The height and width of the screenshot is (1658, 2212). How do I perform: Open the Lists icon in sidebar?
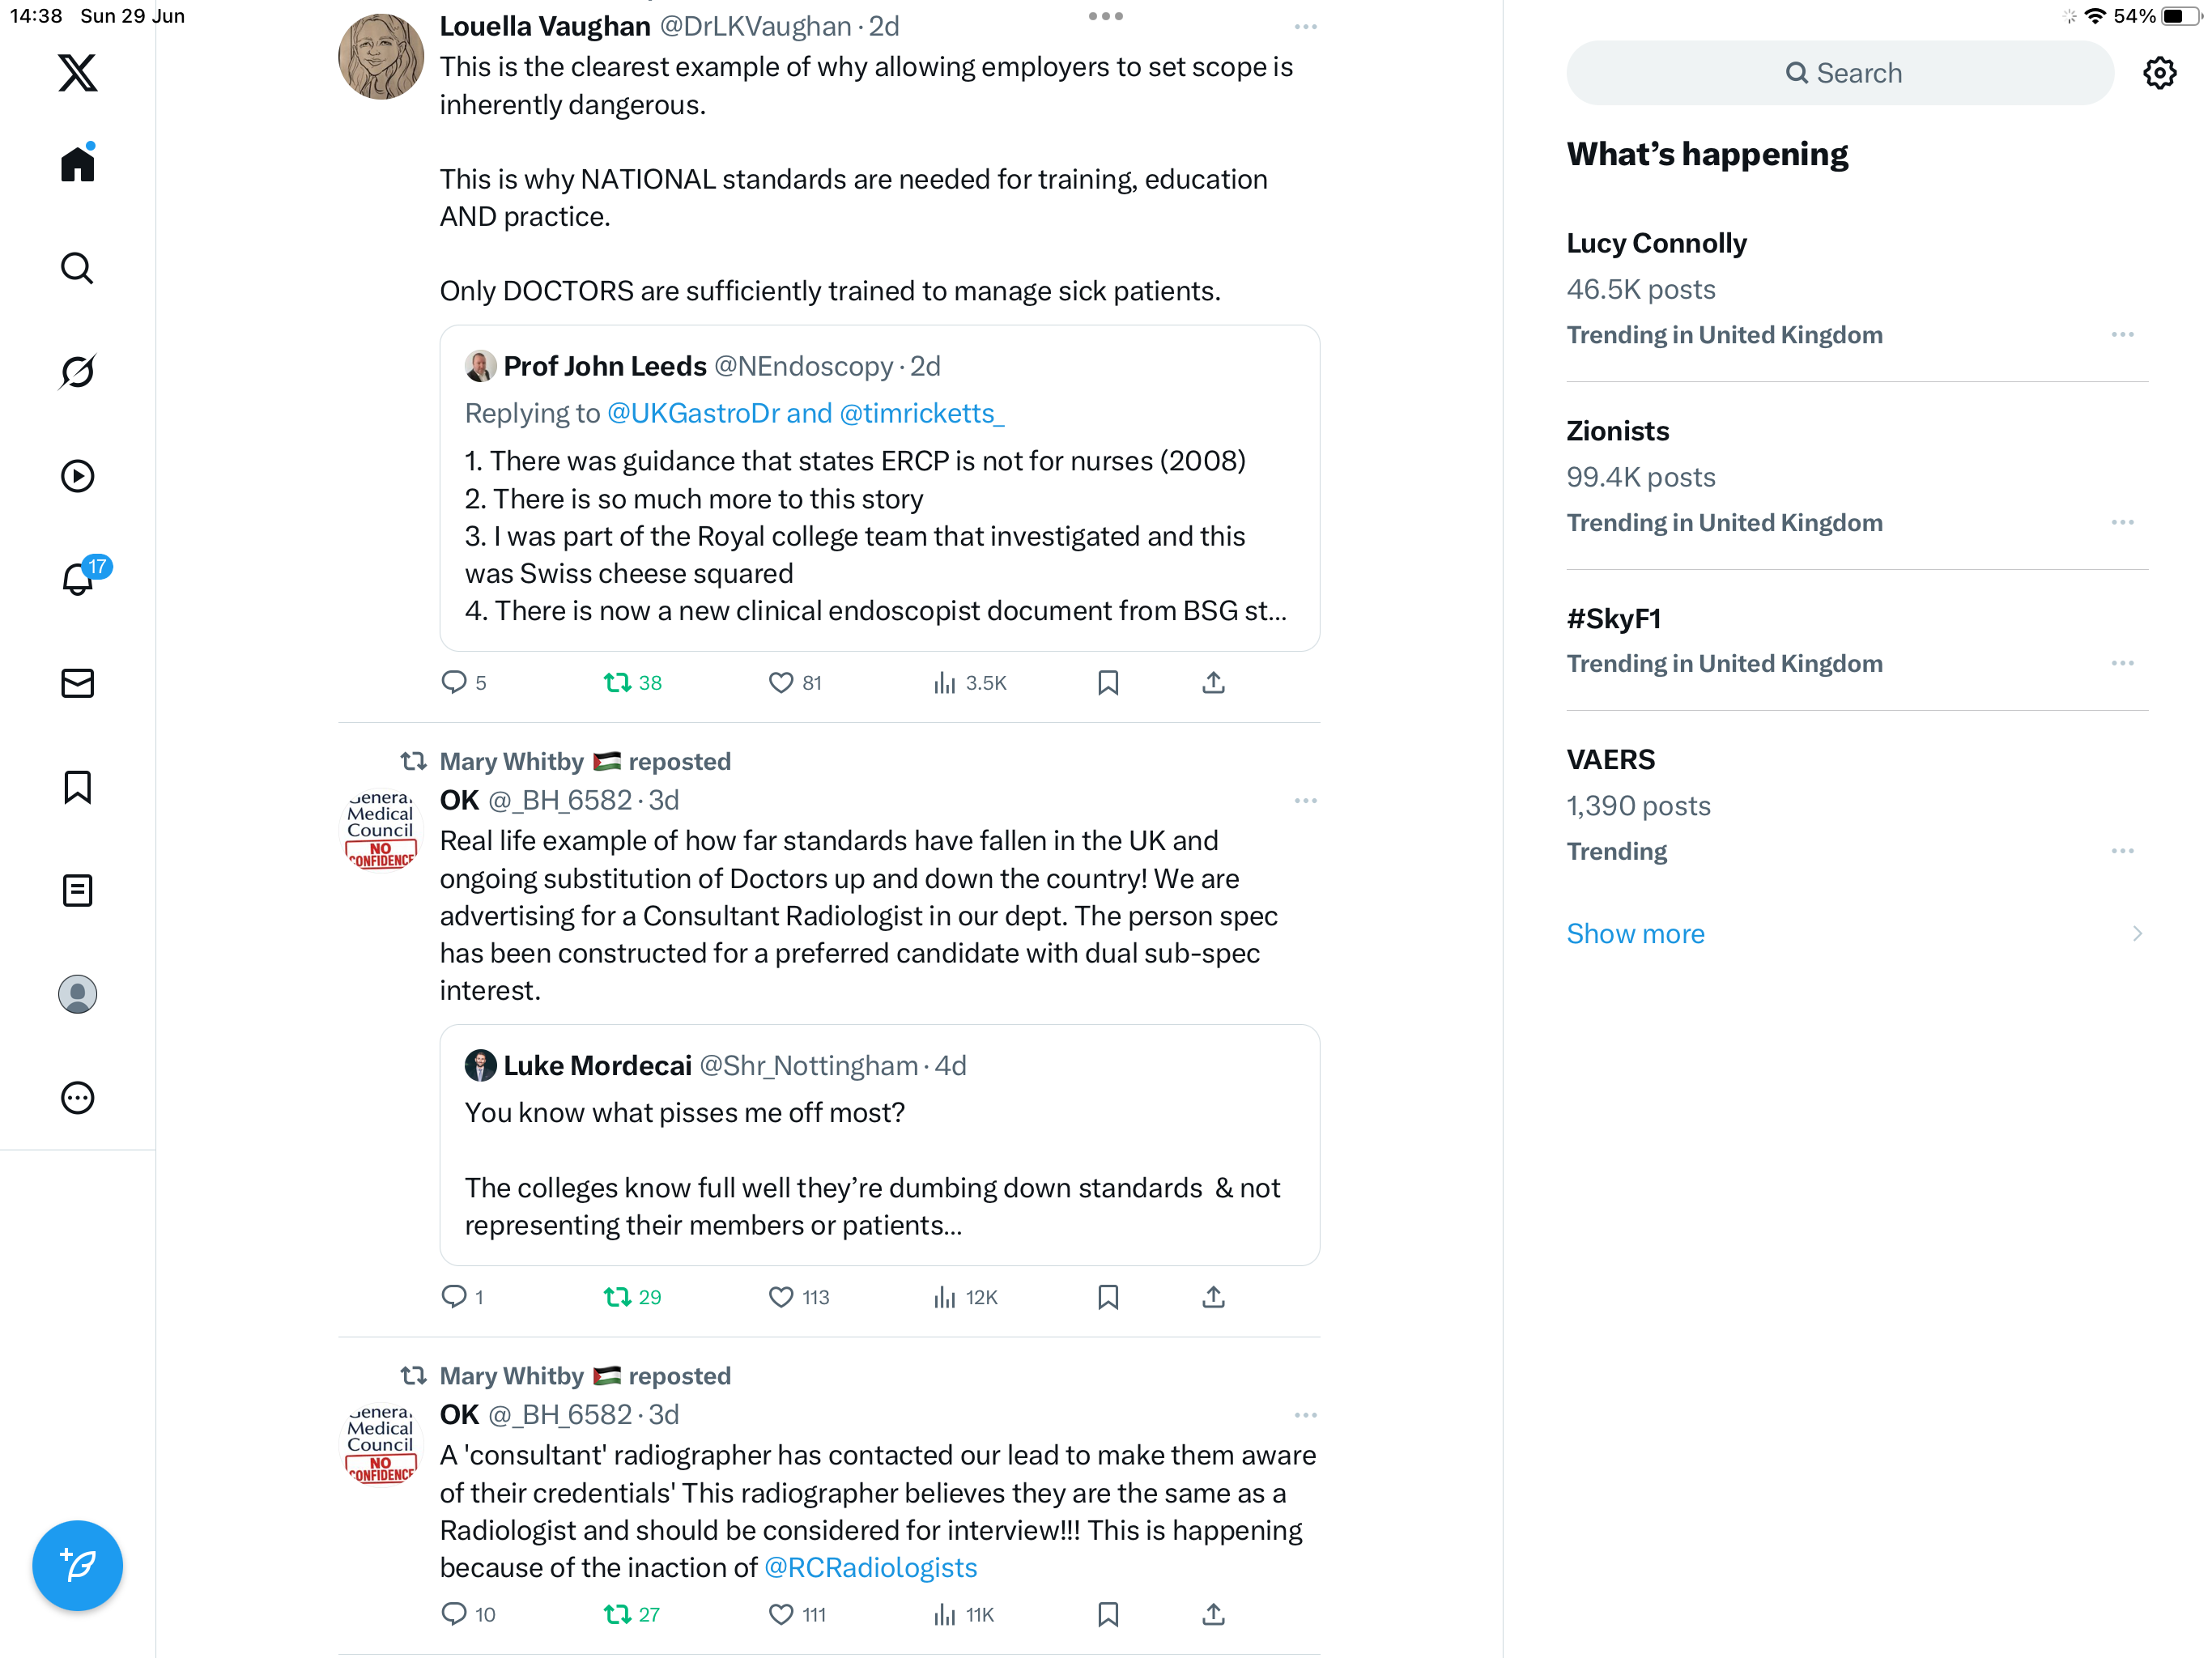coord(77,890)
